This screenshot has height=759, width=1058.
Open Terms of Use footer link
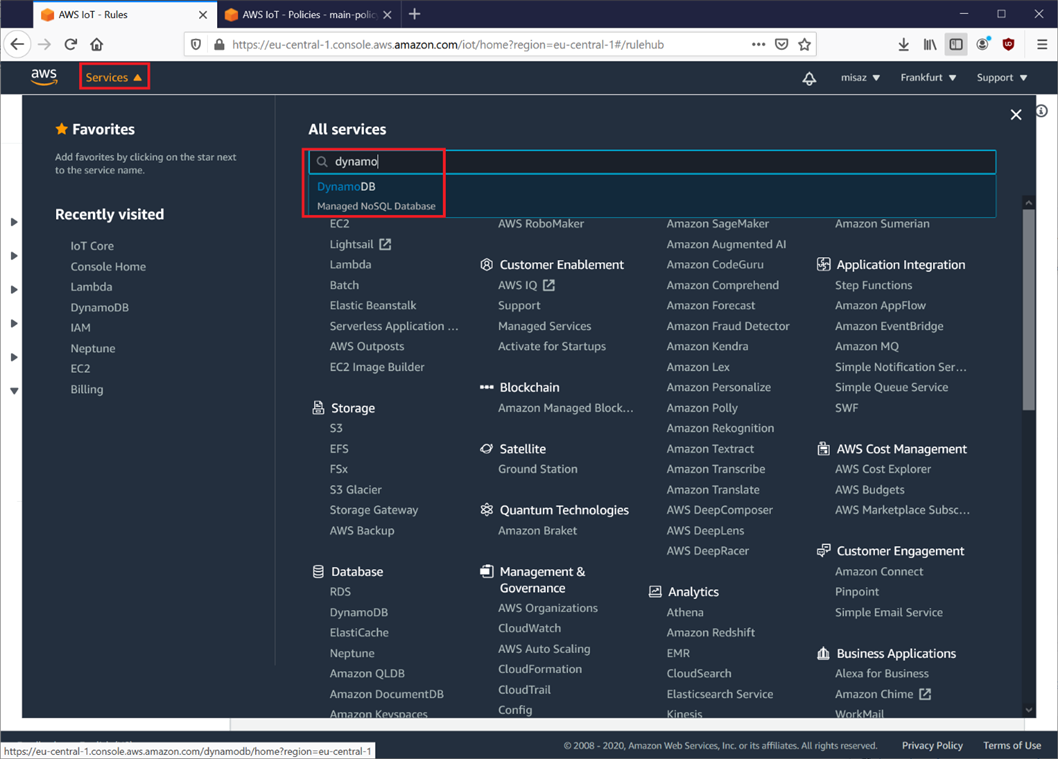1011,746
